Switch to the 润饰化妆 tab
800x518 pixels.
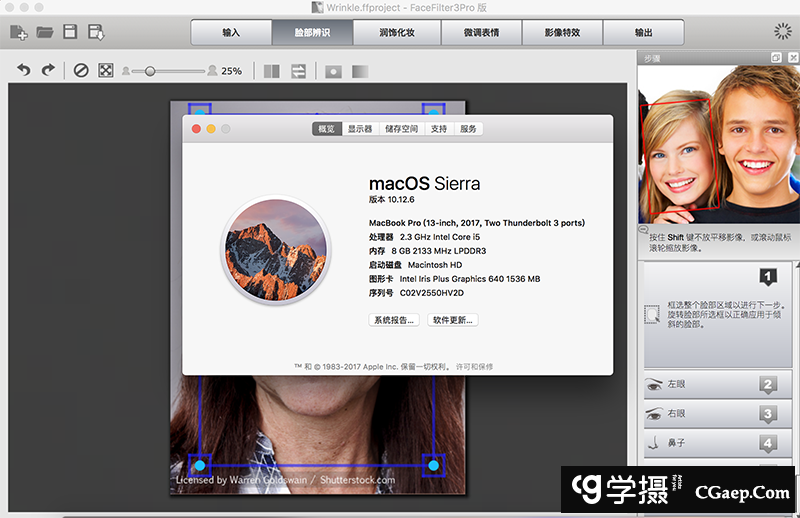(397, 32)
